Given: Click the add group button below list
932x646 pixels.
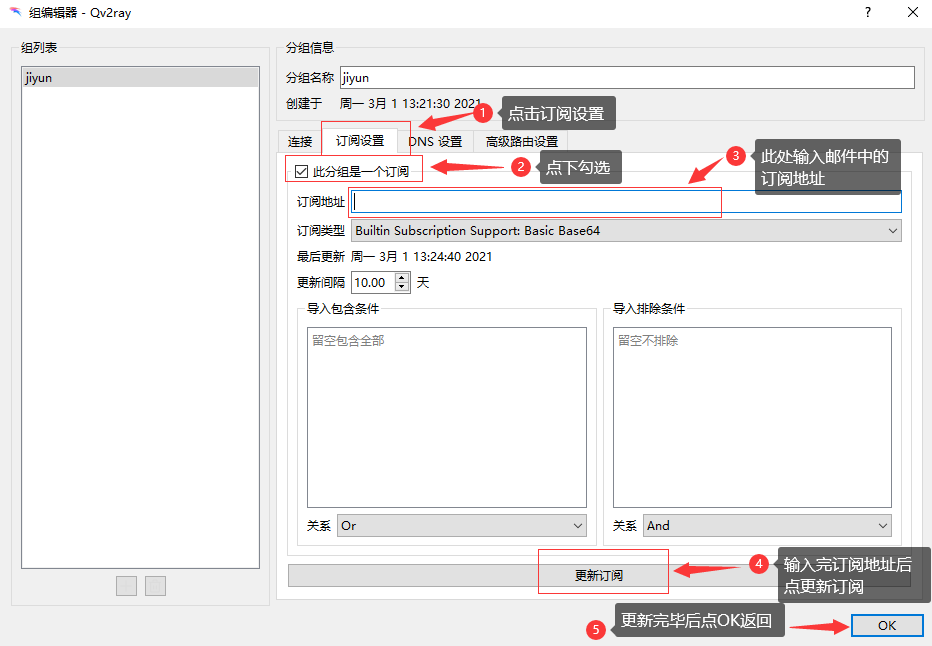Looking at the screenshot, I should (126, 586).
